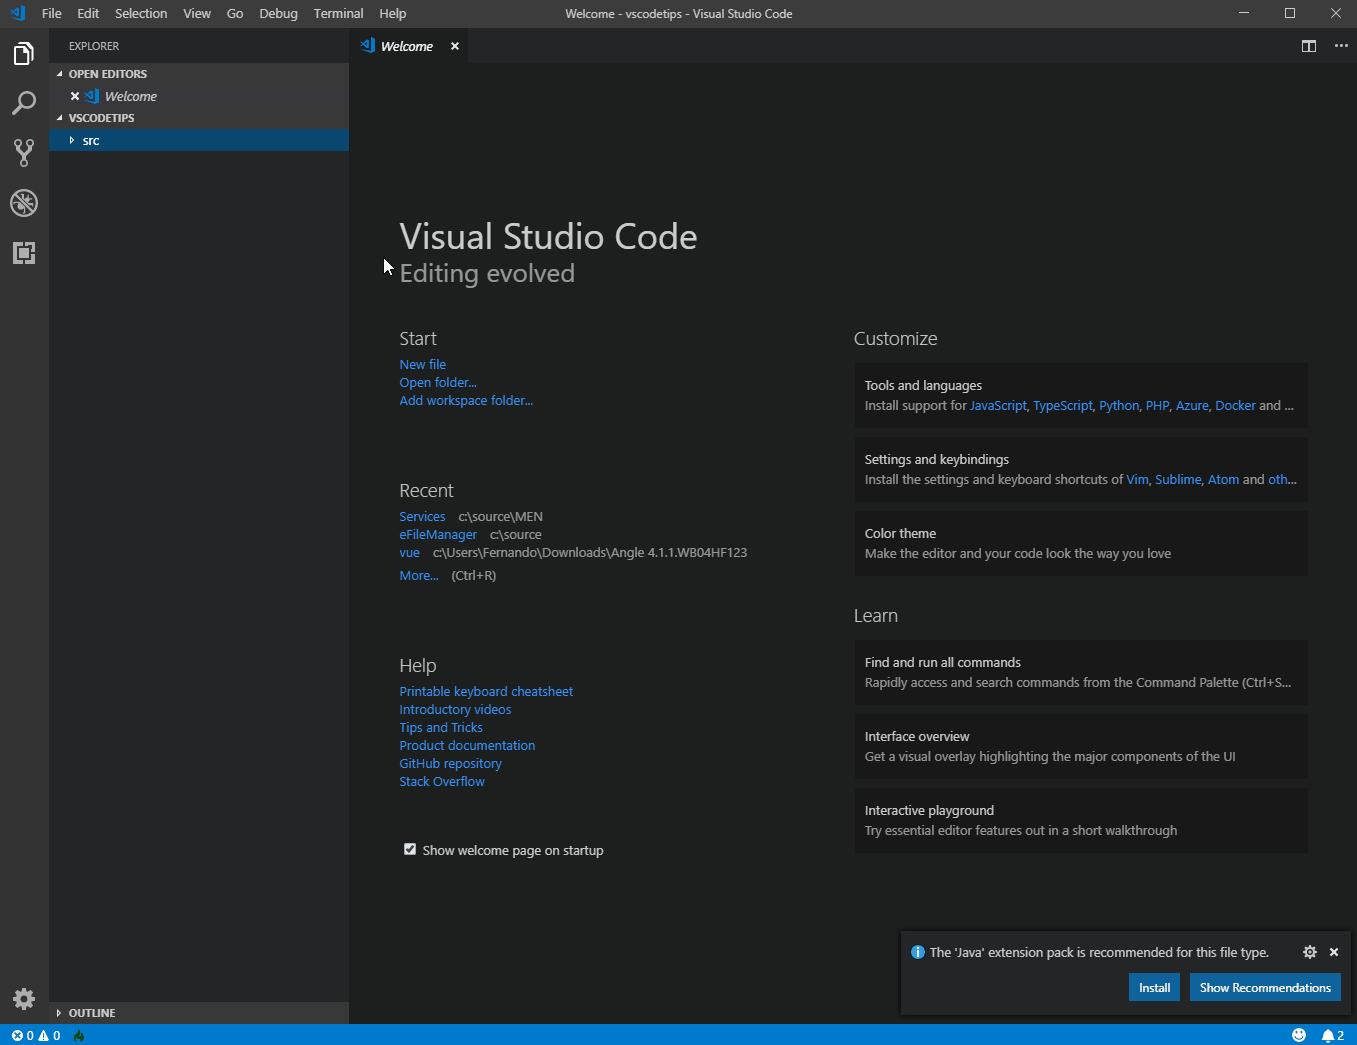Close Welcome in Open Editors list
1357x1045 pixels.
tap(75, 96)
